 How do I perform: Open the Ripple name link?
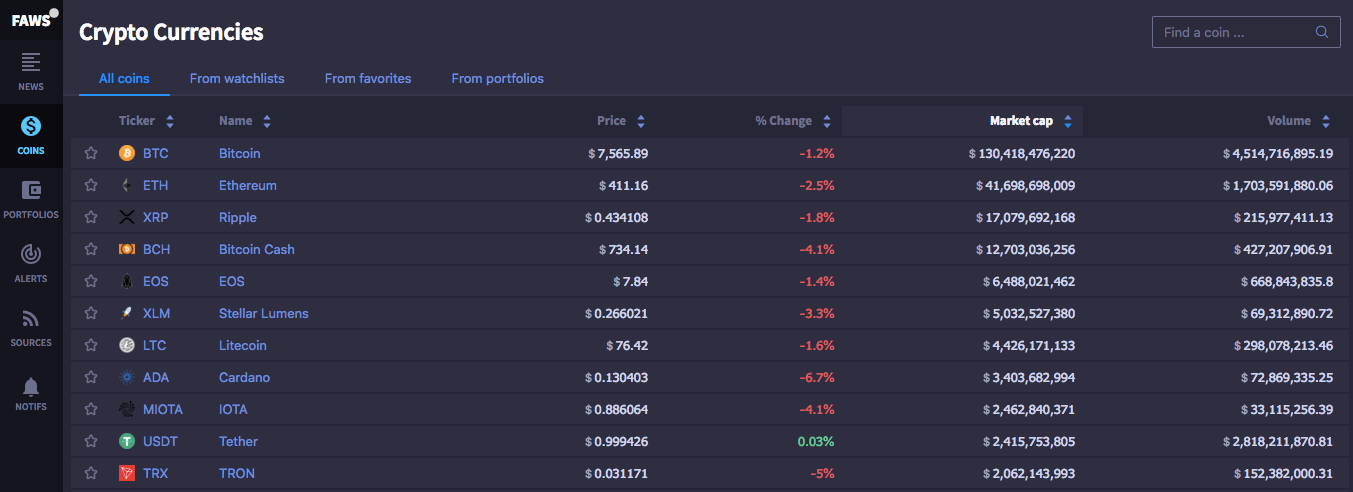(x=238, y=217)
